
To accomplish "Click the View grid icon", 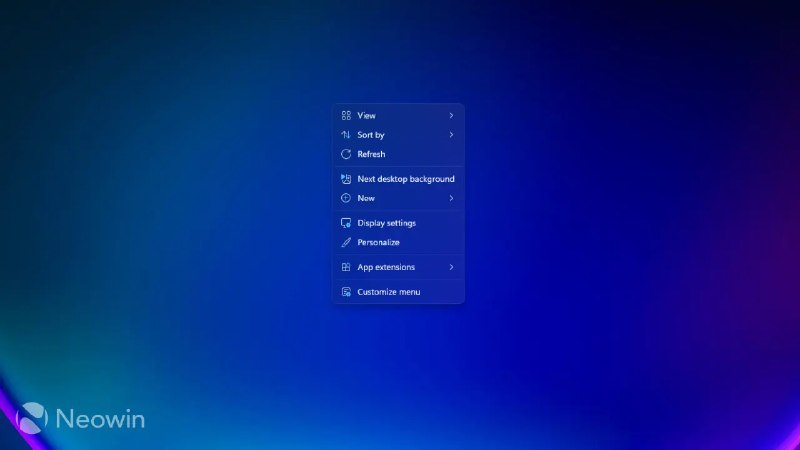I will pos(346,115).
